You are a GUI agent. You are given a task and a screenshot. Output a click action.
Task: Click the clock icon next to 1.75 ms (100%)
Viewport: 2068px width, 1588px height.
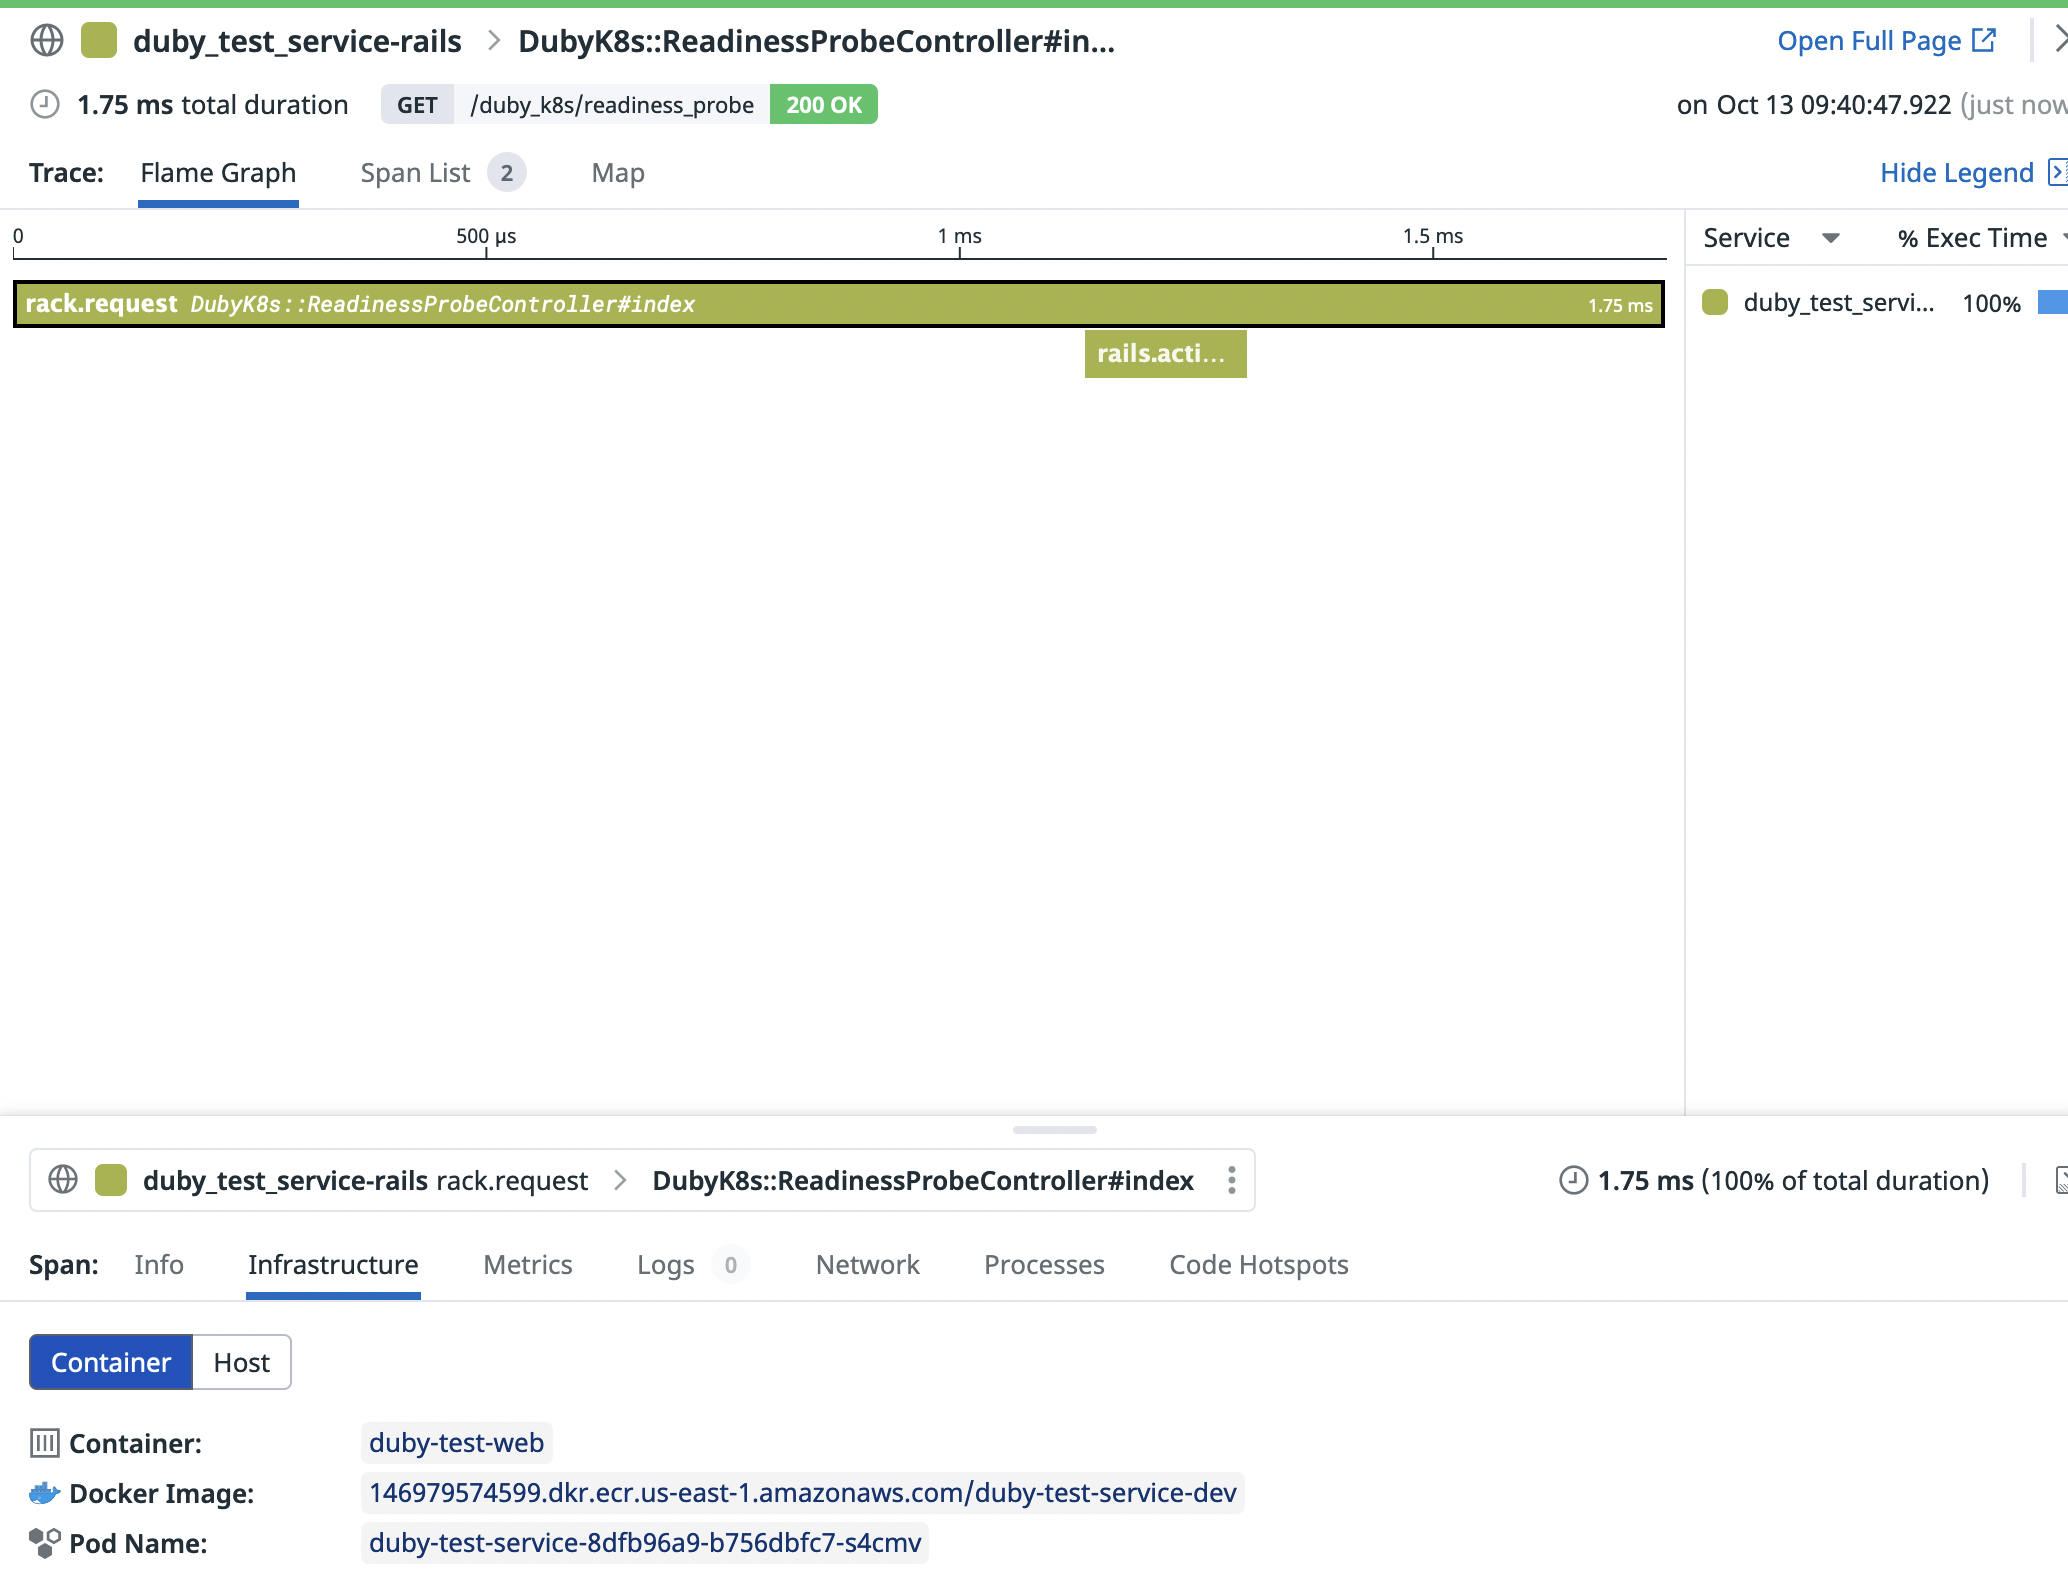click(x=1574, y=1180)
